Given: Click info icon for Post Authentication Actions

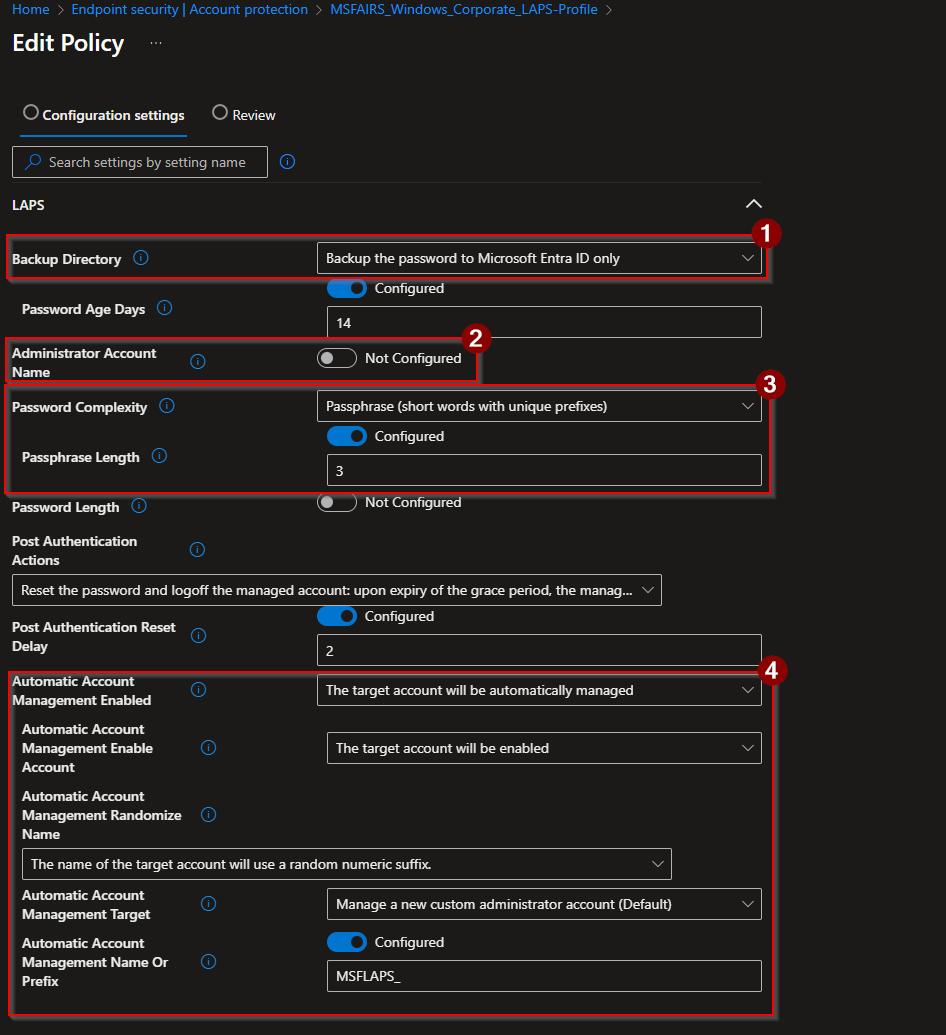Looking at the screenshot, I should pyautogui.click(x=198, y=550).
